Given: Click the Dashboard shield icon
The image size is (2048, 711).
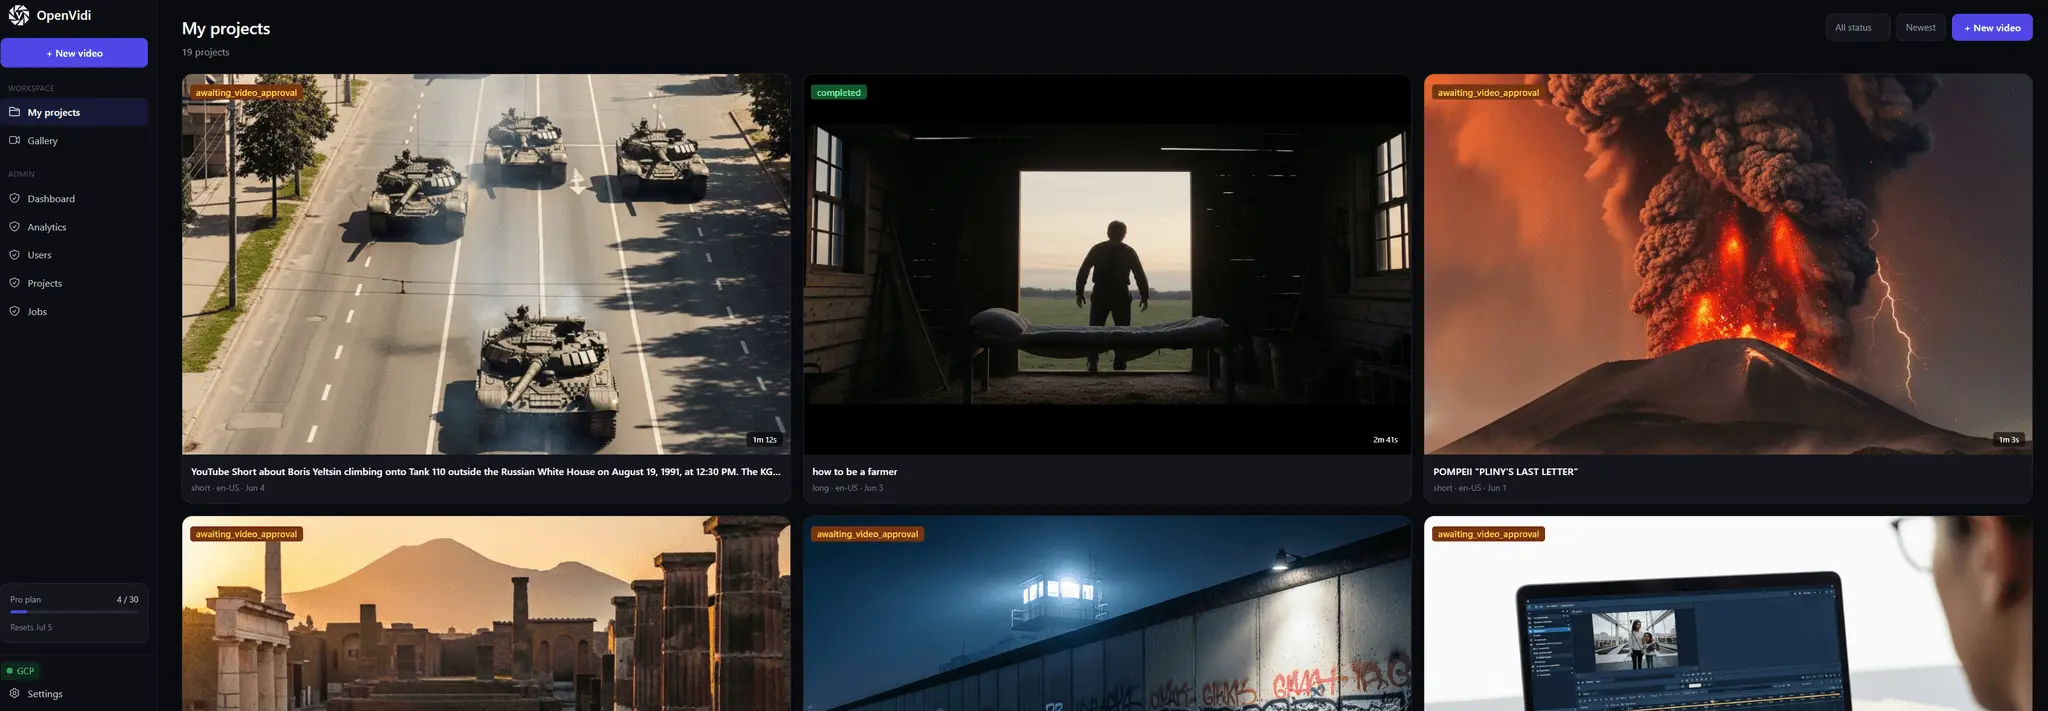Looking at the screenshot, I should point(15,198).
